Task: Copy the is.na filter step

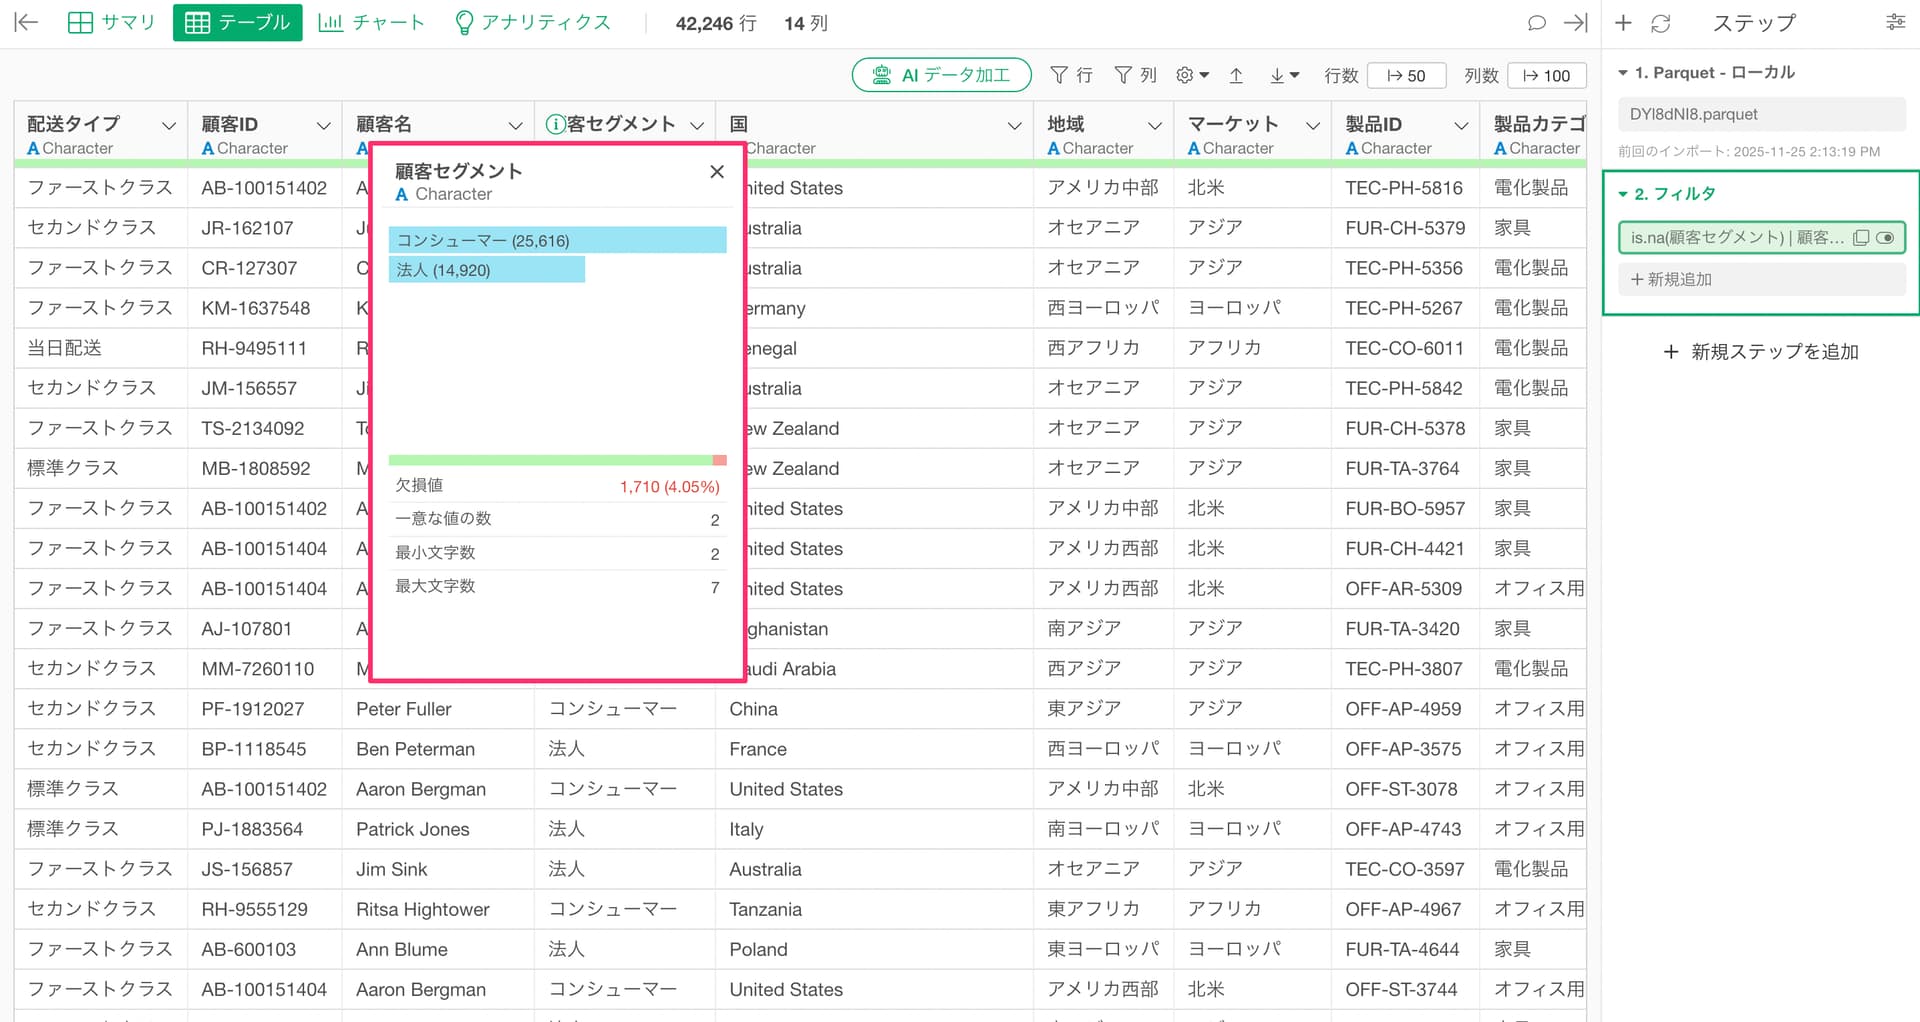Action: [1860, 238]
